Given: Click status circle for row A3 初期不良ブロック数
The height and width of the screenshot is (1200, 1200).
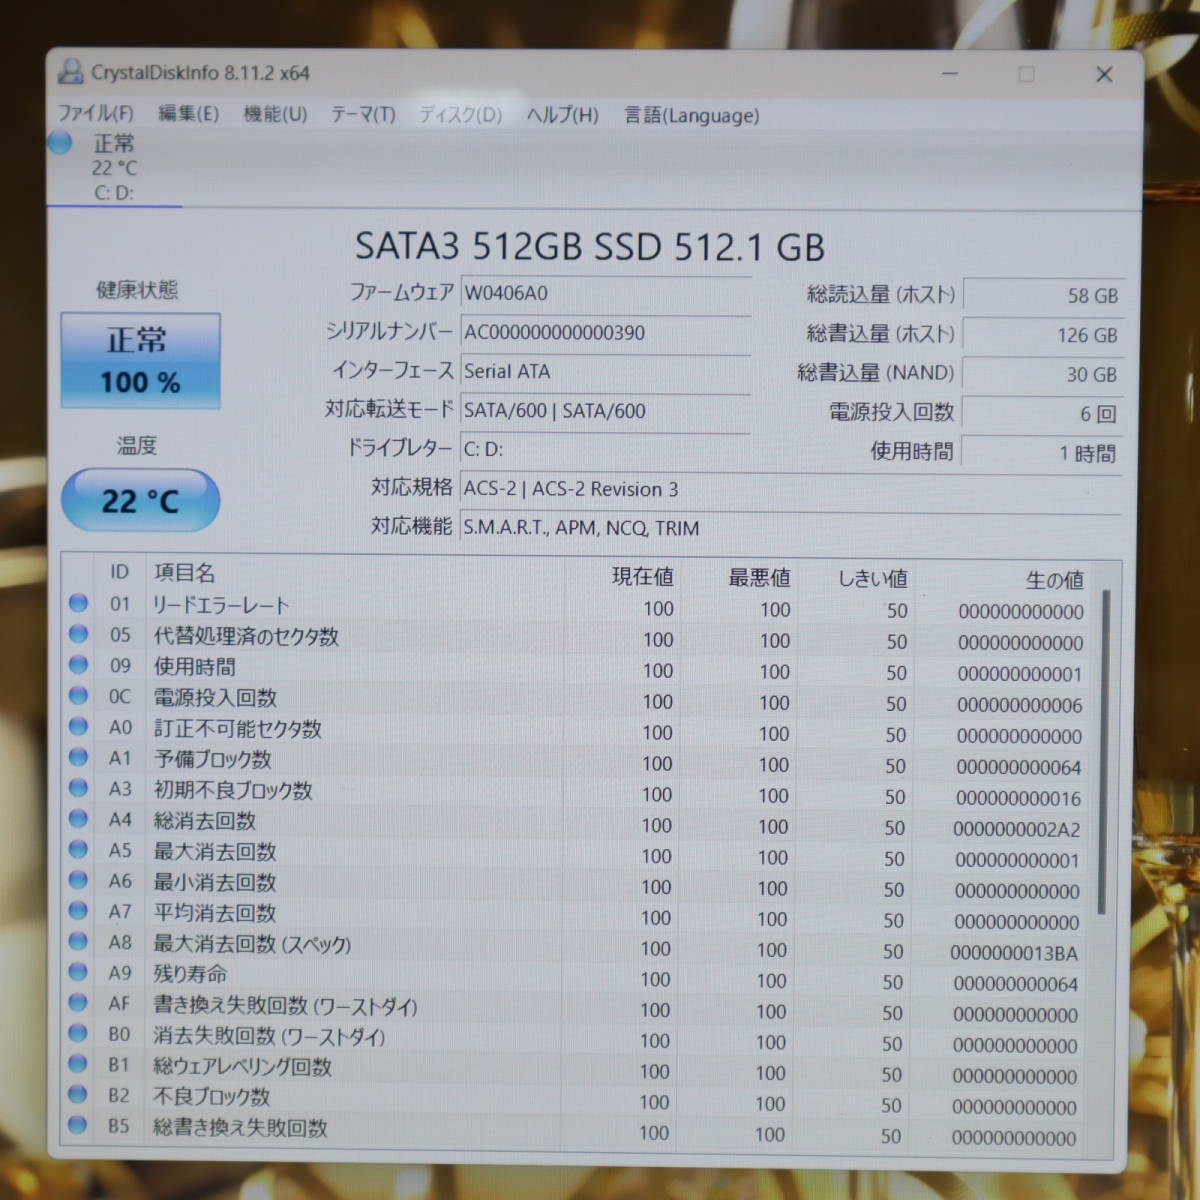Looking at the screenshot, I should (78, 788).
